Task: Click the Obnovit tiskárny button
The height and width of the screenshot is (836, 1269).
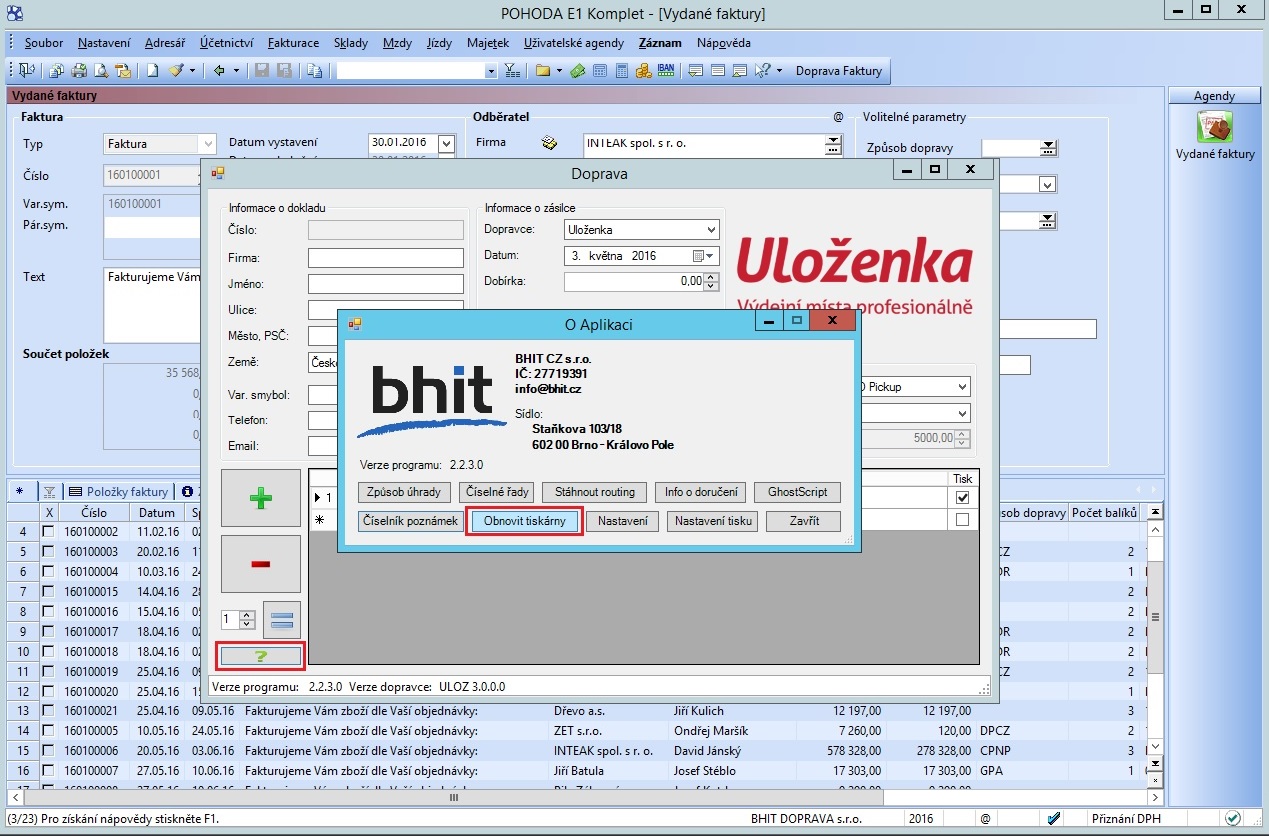Action: coord(524,521)
